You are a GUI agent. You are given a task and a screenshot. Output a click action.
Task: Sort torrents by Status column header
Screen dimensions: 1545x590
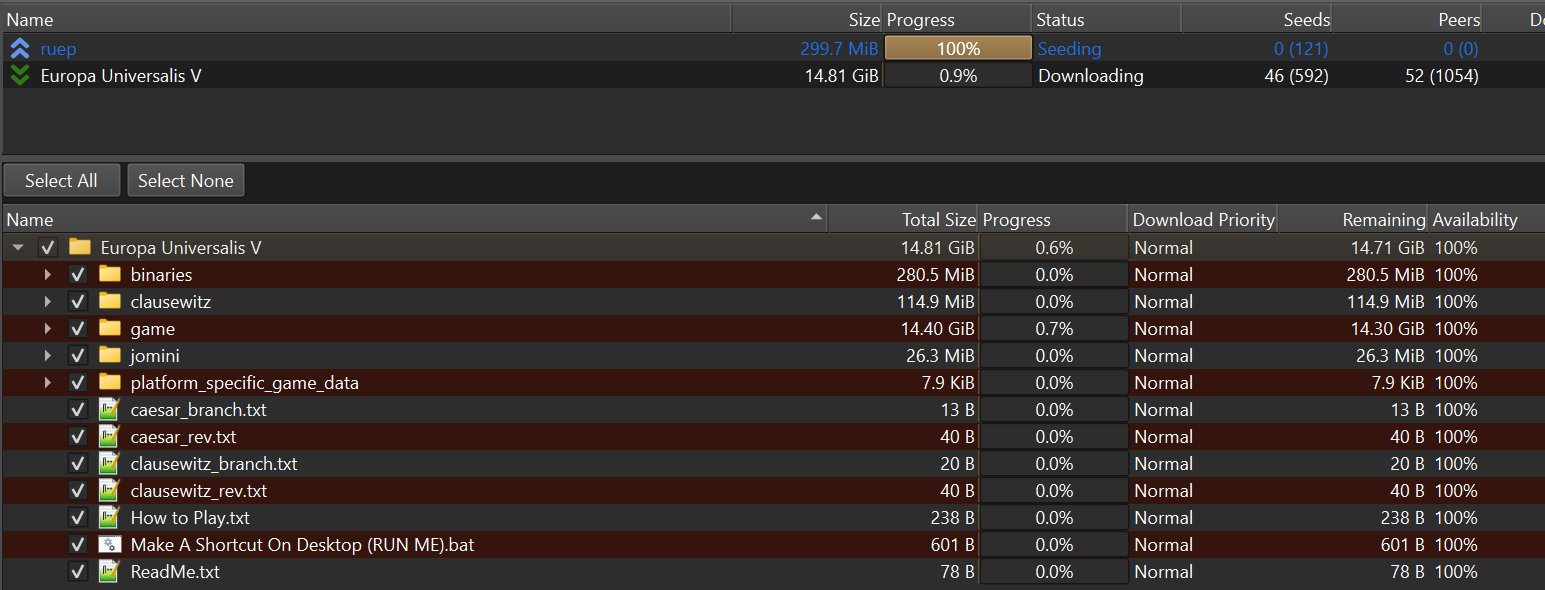(x=1106, y=19)
